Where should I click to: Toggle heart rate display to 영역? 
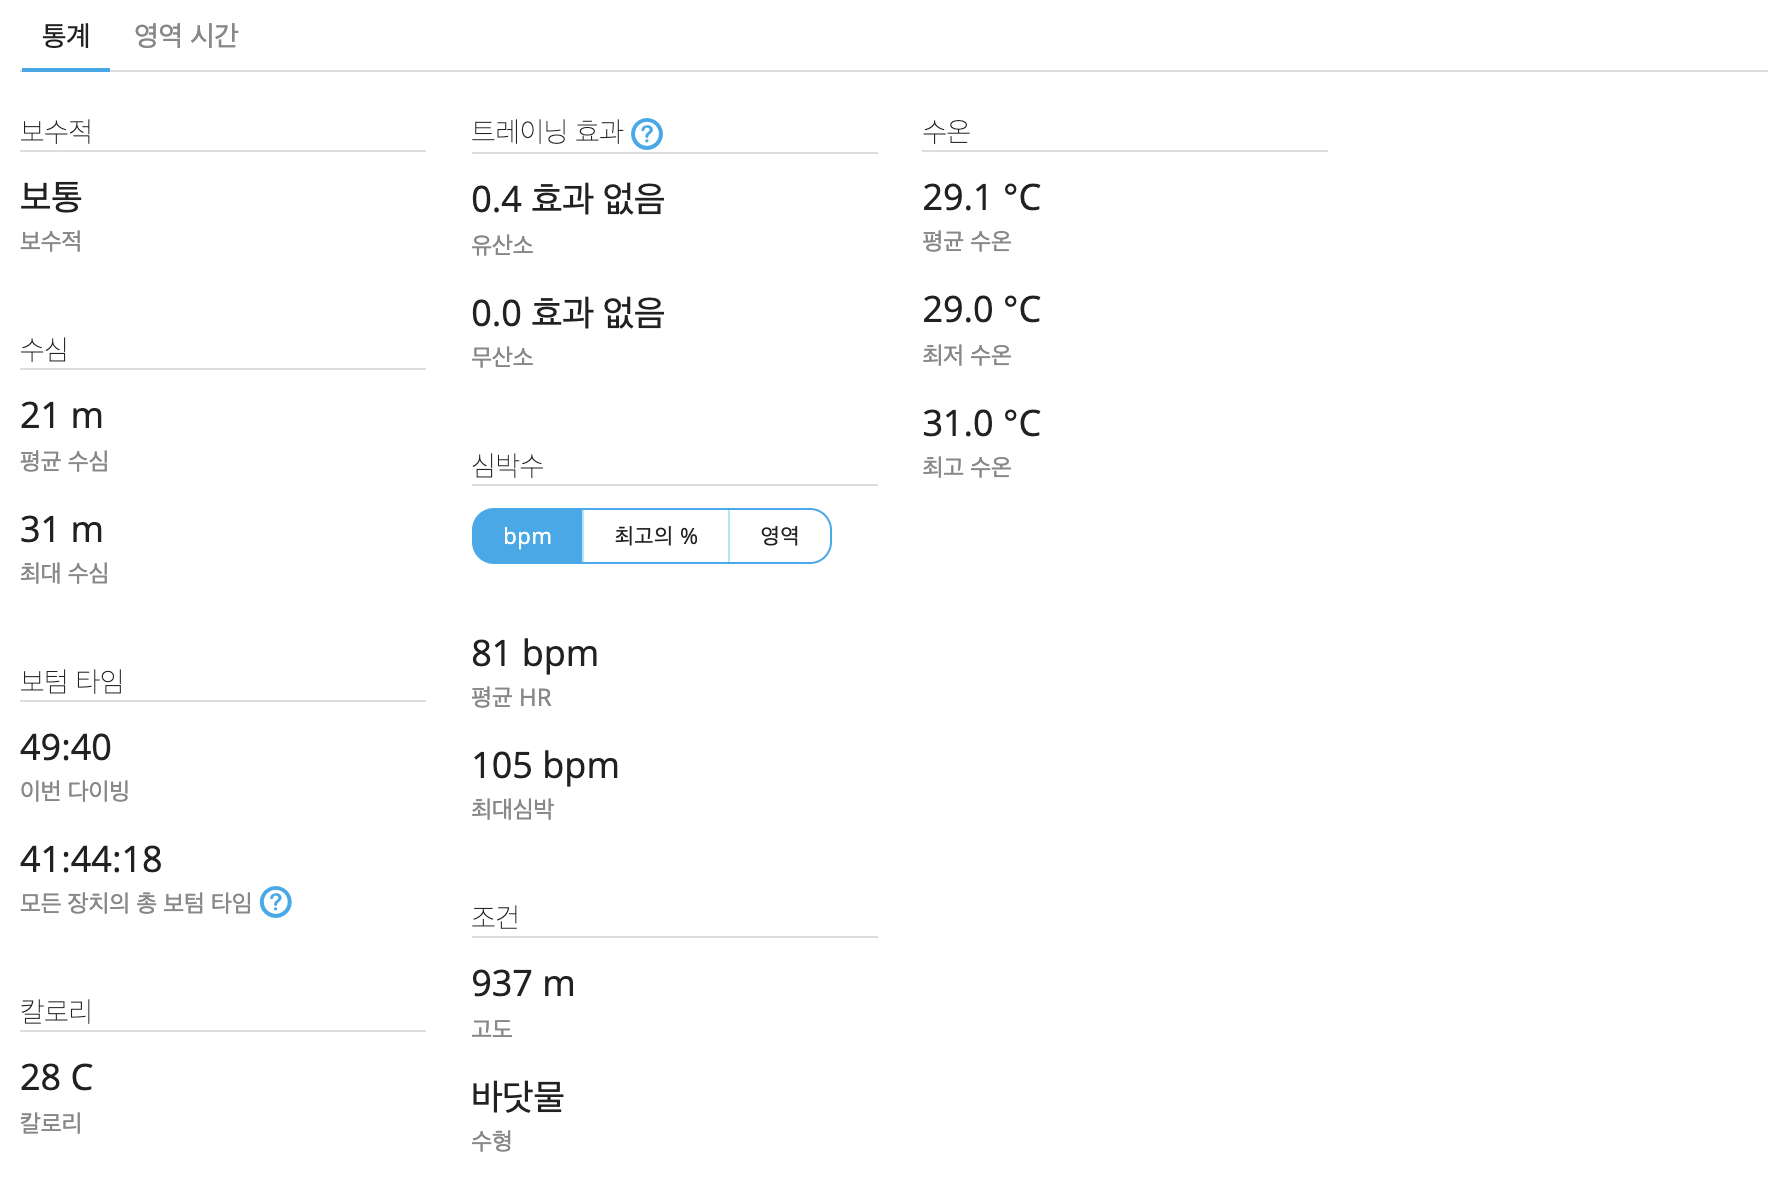click(x=780, y=536)
